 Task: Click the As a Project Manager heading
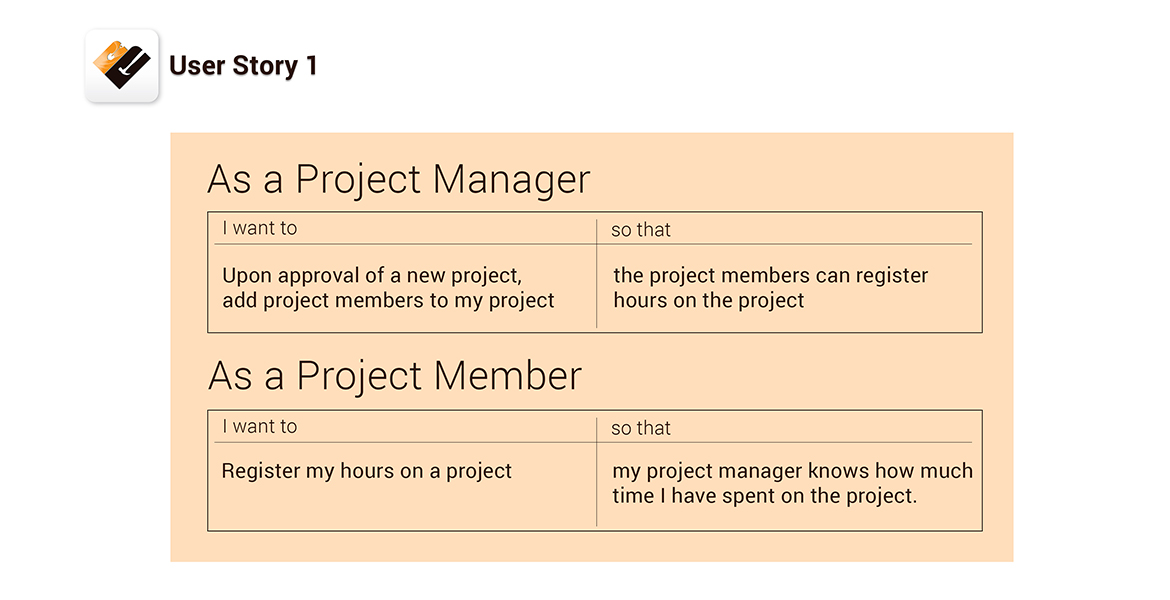[398, 179]
